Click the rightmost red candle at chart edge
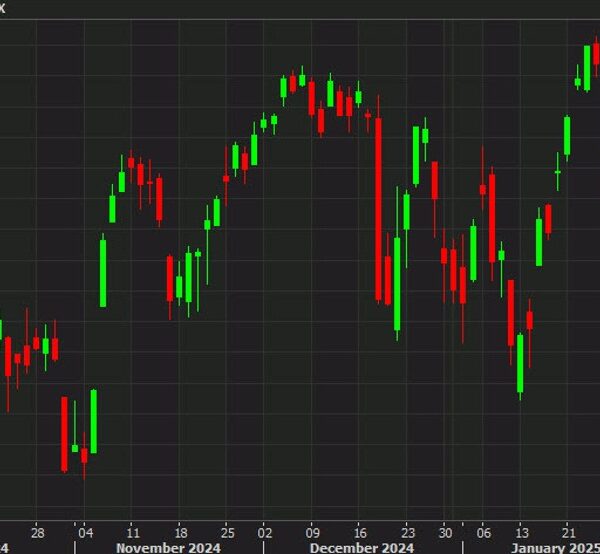 click(596, 53)
